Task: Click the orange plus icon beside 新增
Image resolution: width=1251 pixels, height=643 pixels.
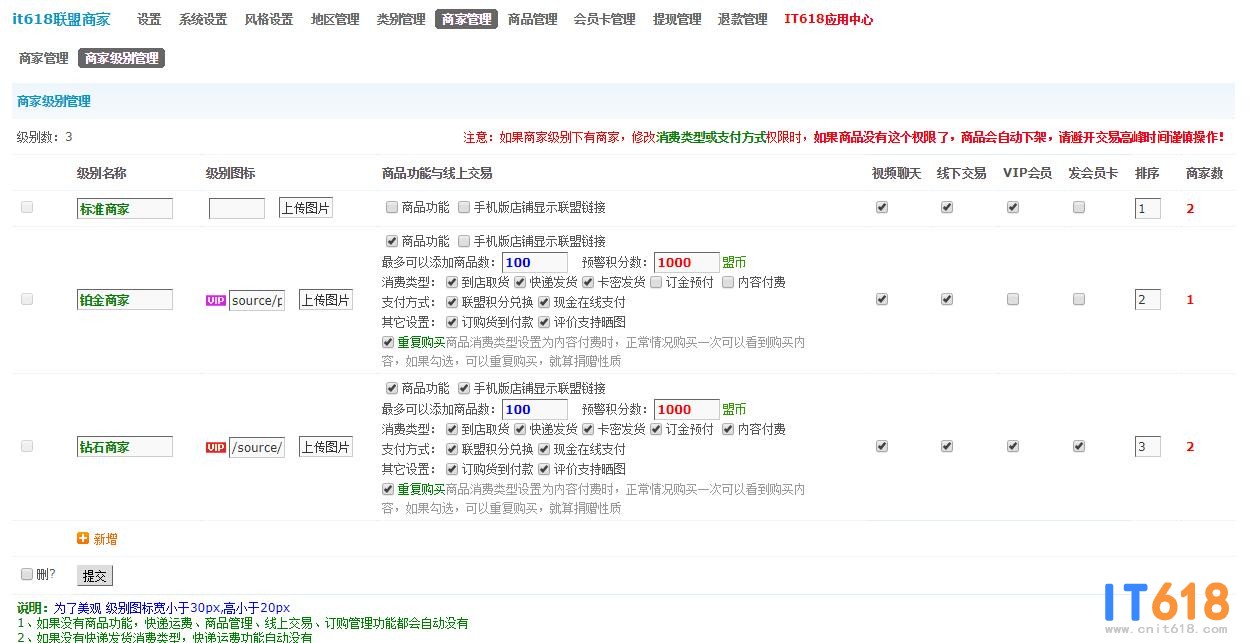Action: click(83, 538)
